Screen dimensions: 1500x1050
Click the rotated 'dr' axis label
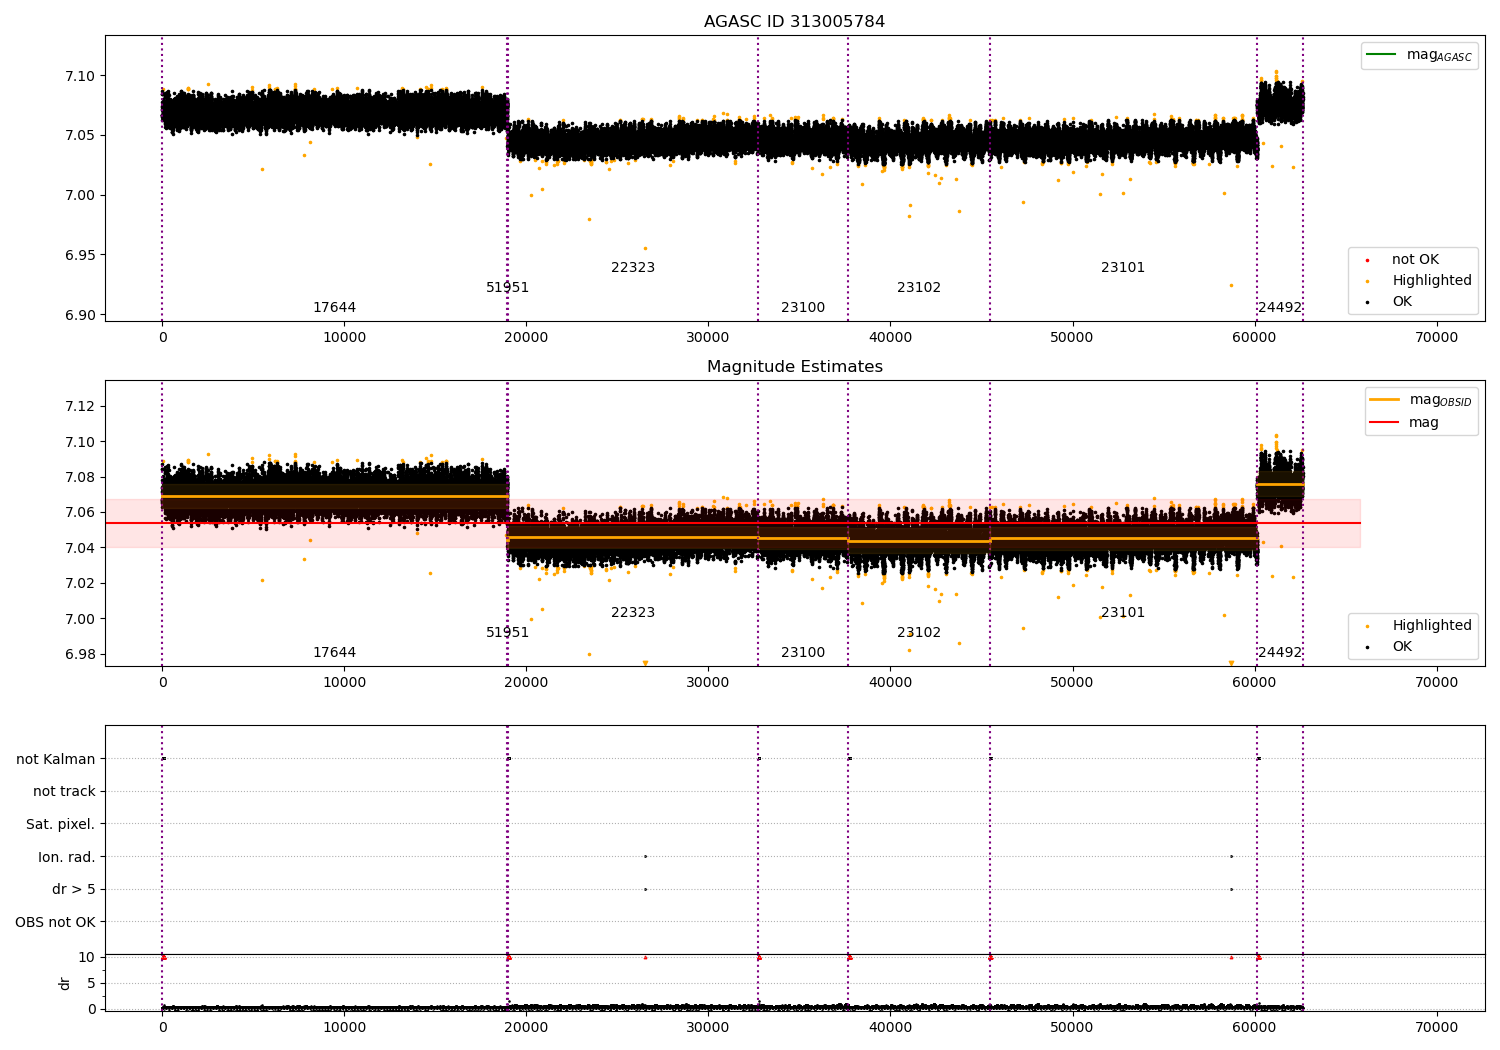click(65, 984)
